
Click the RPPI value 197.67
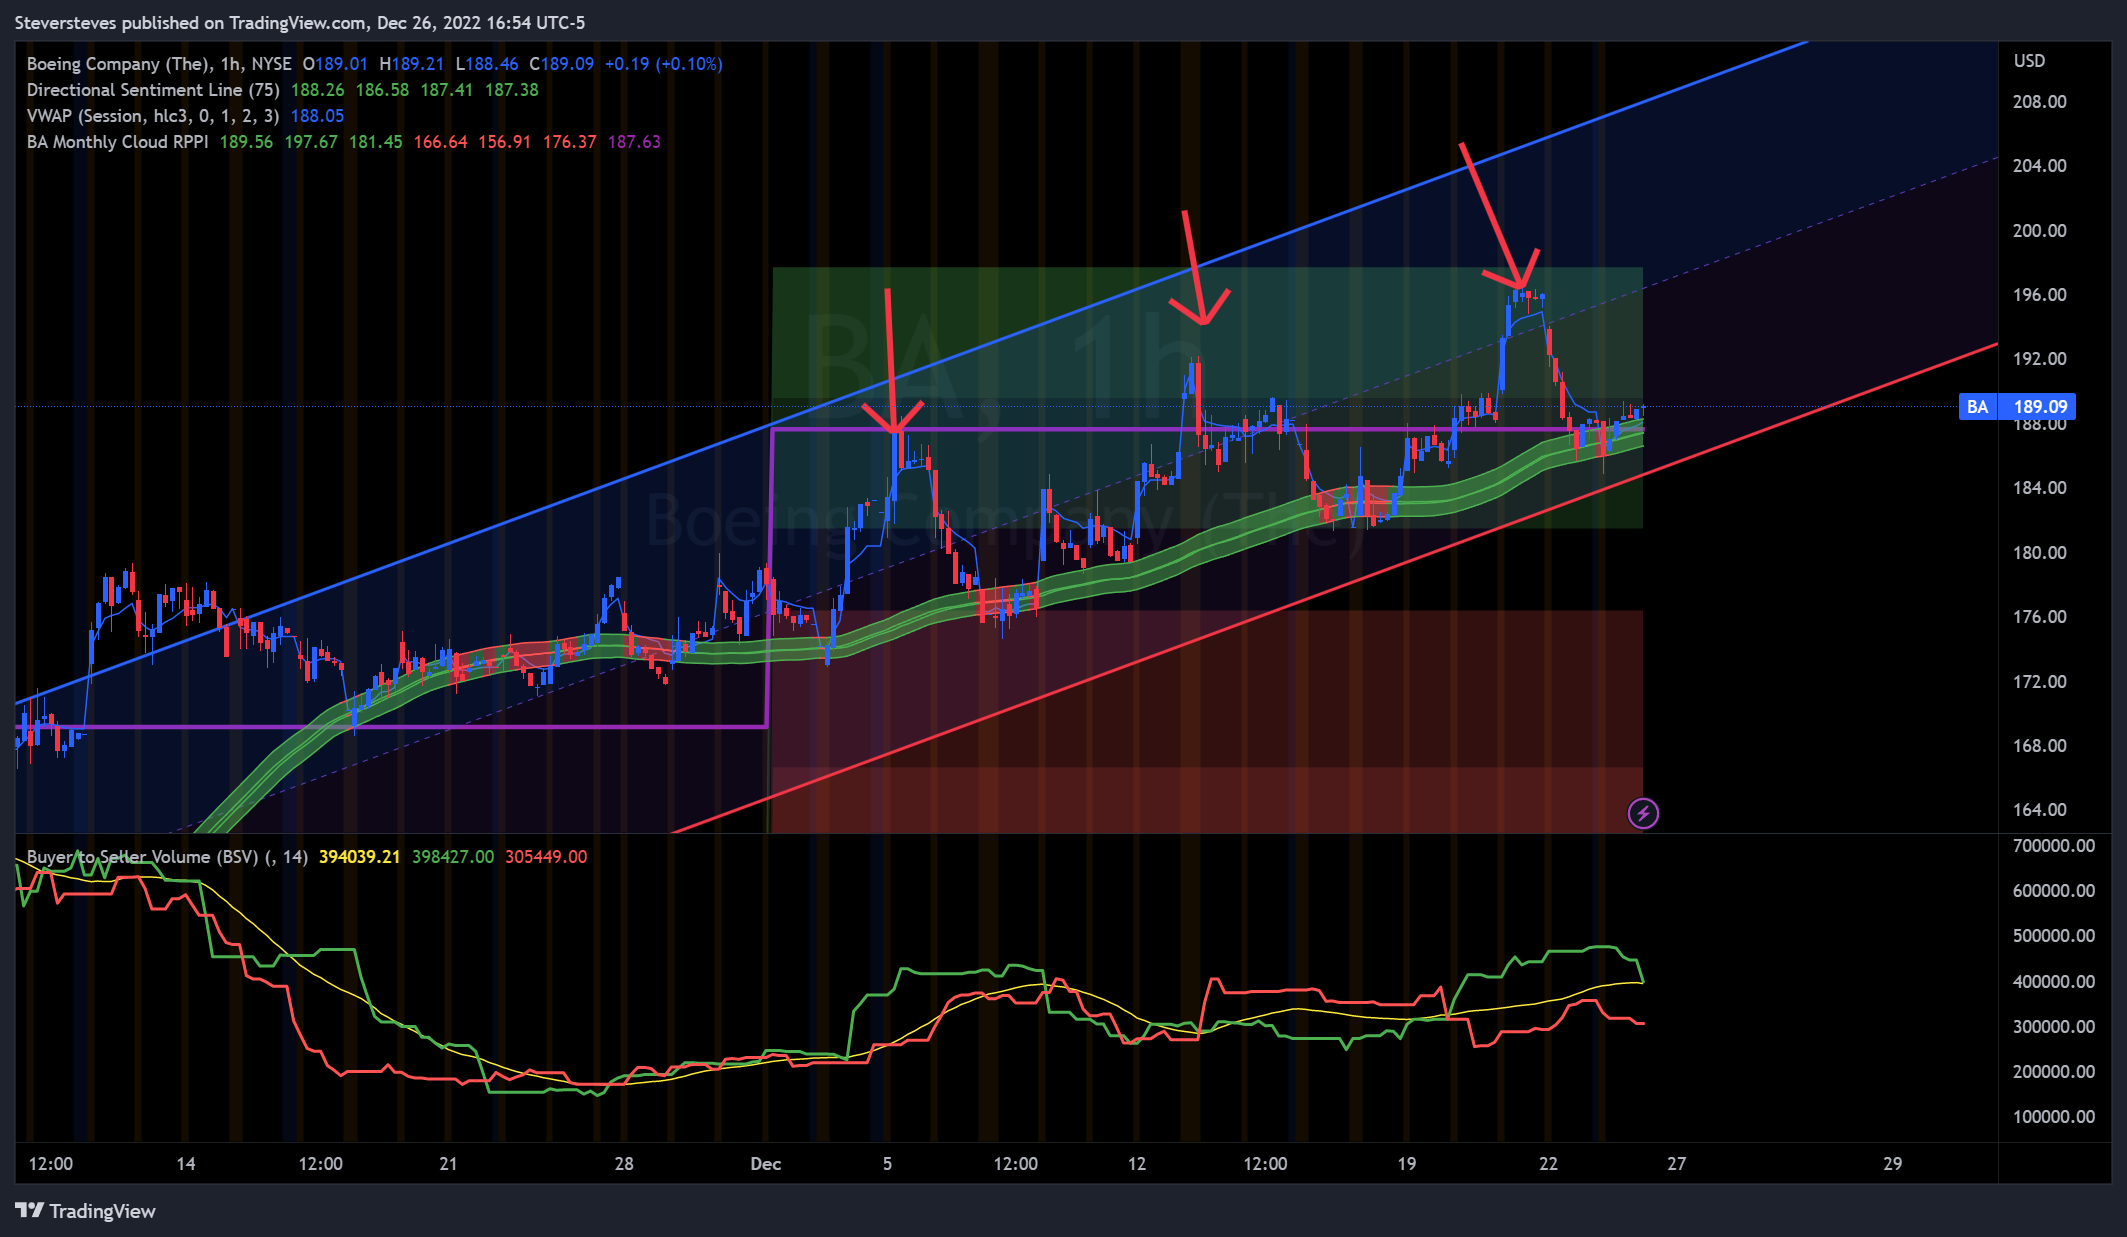311,142
